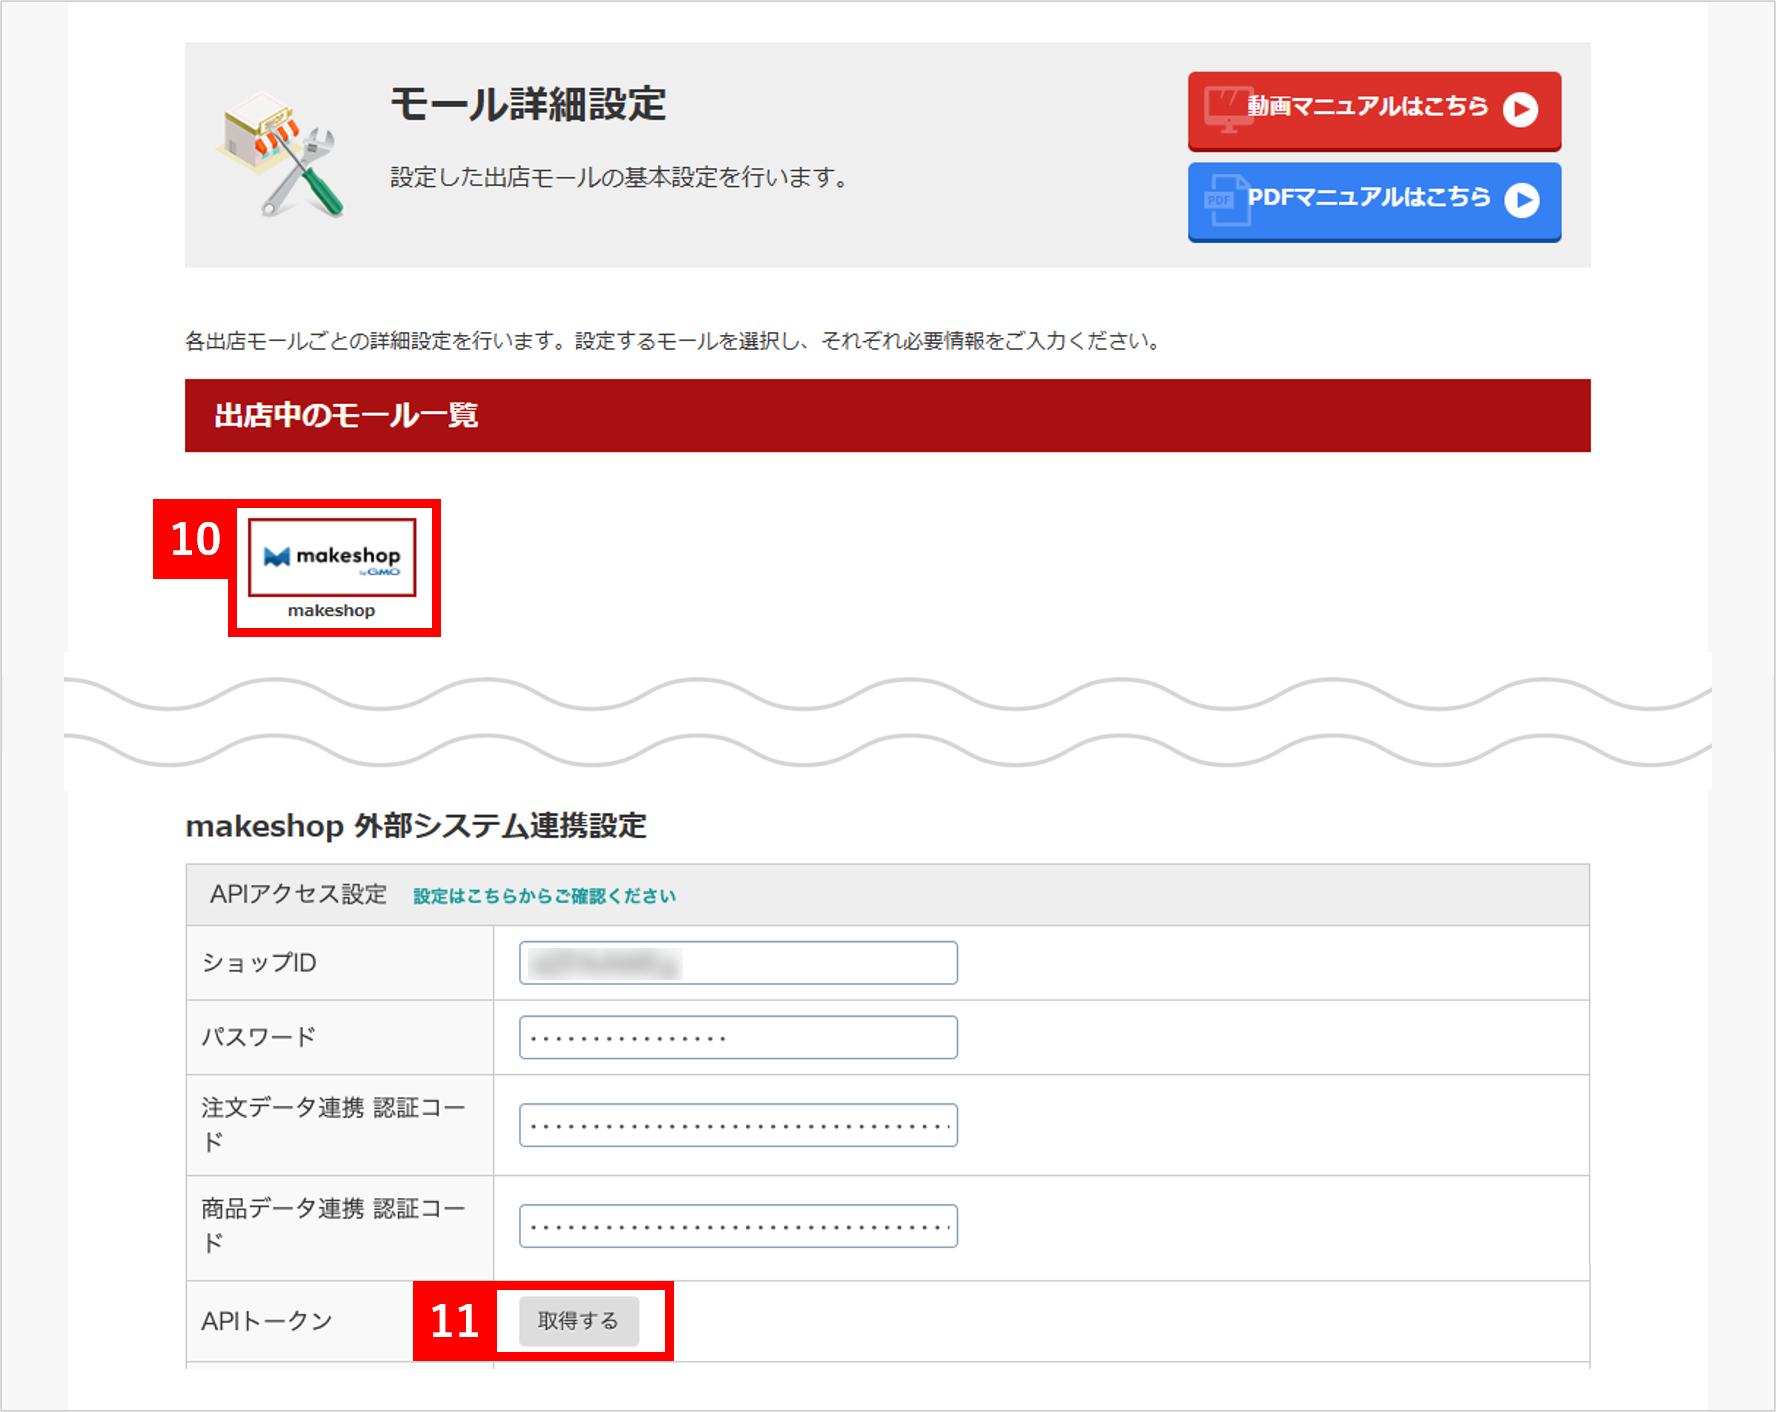Open the PDFマニュアルはこちら manual

tap(1374, 201)
